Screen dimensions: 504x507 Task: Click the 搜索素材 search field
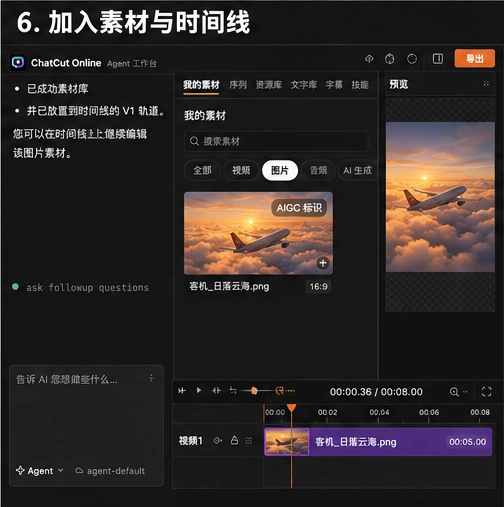(276, 141)
